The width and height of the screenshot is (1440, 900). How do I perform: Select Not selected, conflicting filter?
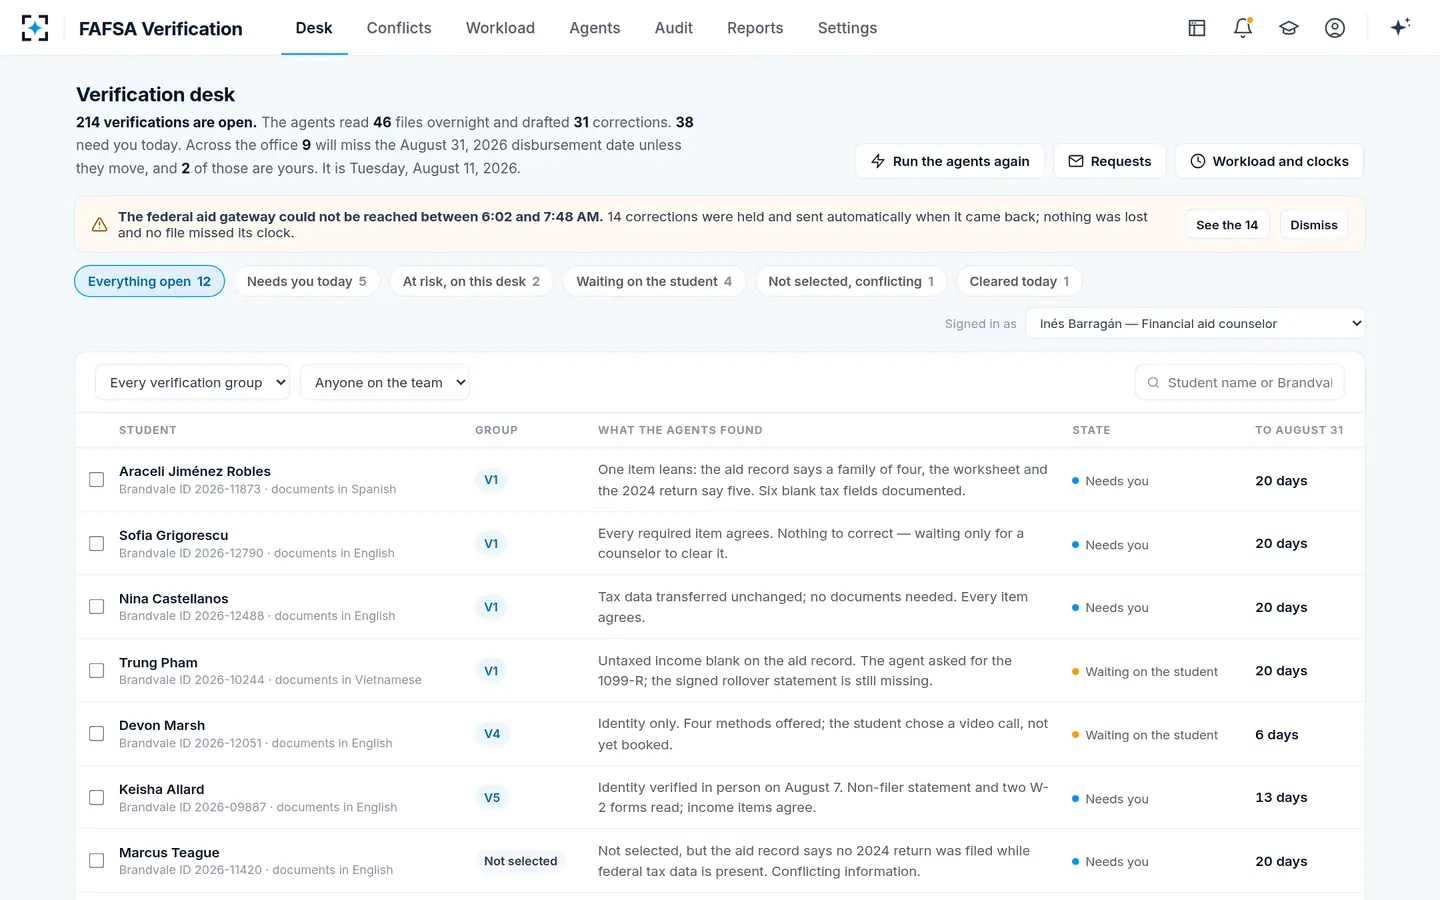(851, 281)
